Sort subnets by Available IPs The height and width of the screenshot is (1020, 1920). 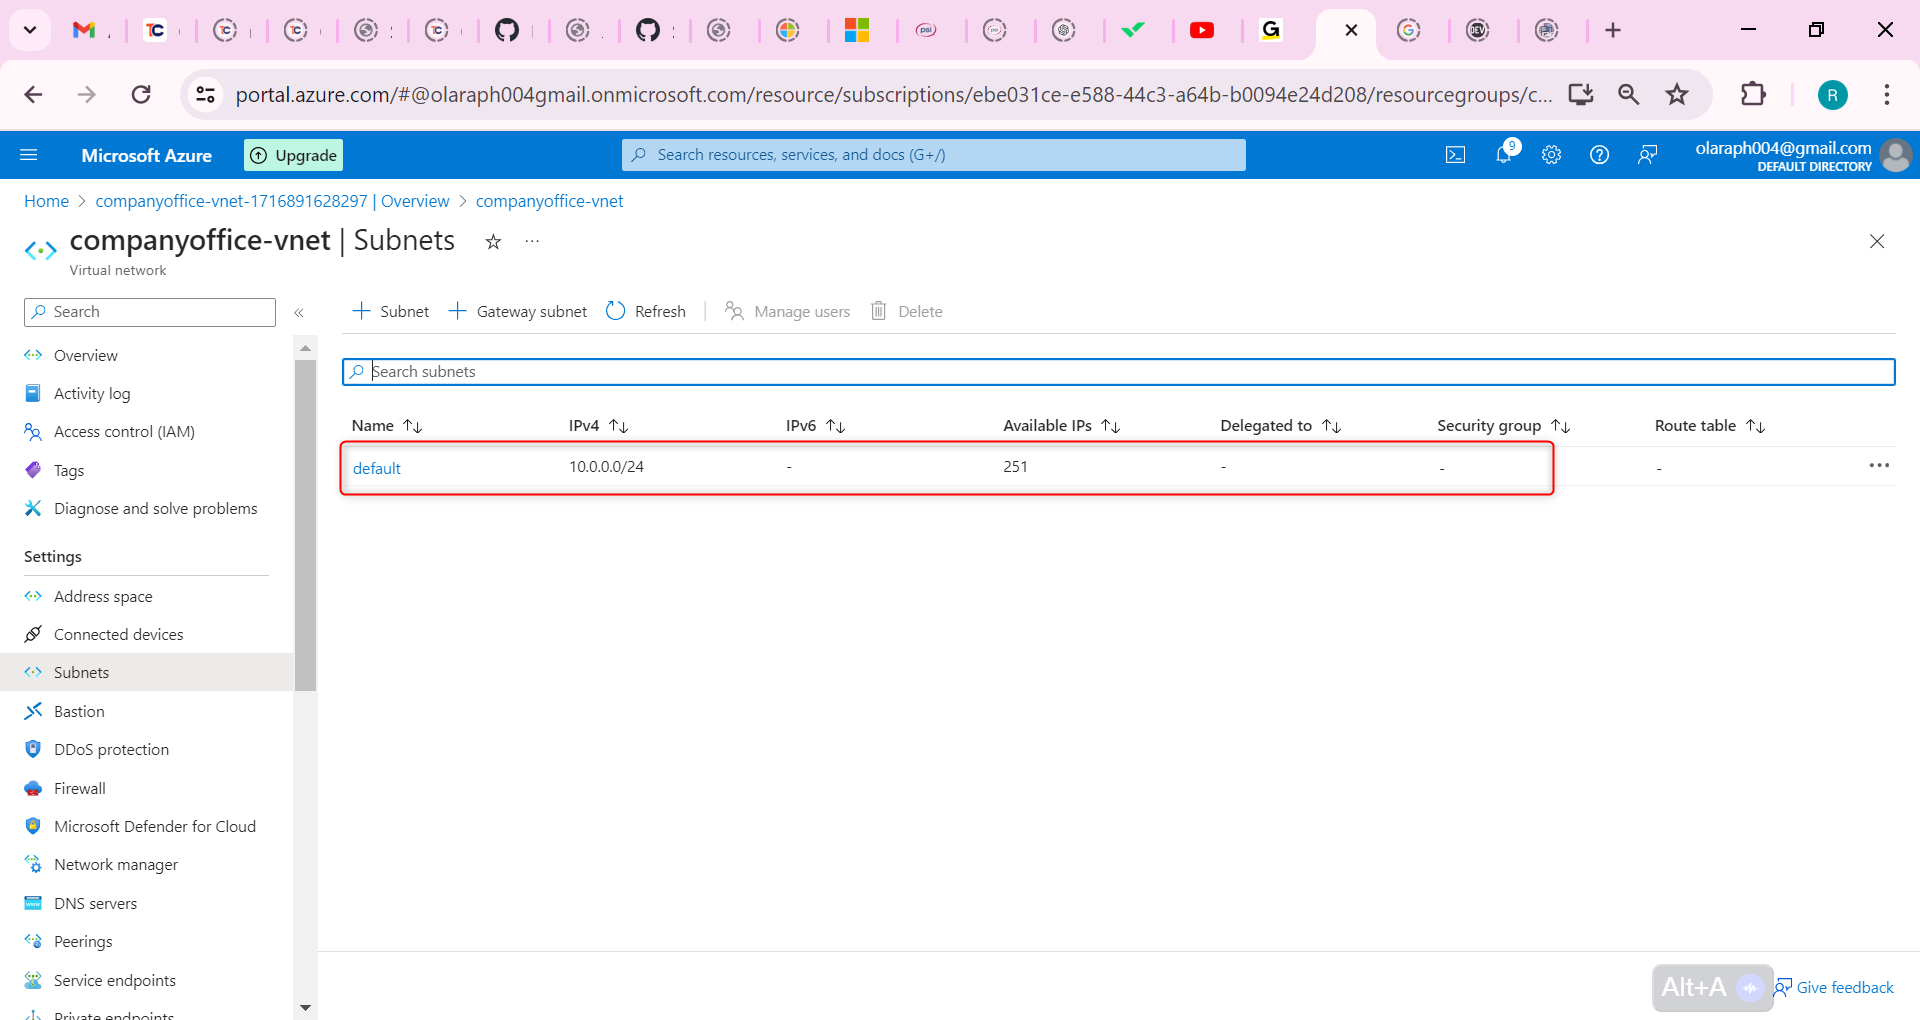[1059, 425]
